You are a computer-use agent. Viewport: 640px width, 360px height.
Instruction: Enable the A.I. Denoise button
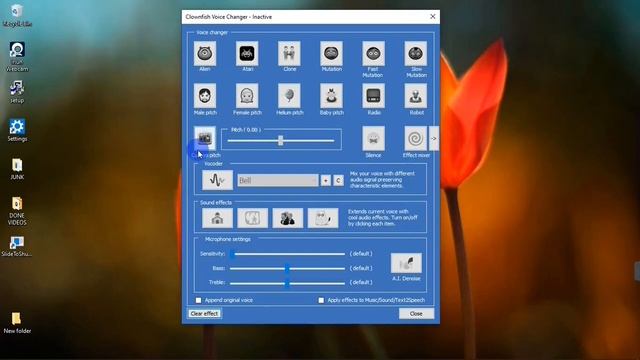[x=406, y=263]
